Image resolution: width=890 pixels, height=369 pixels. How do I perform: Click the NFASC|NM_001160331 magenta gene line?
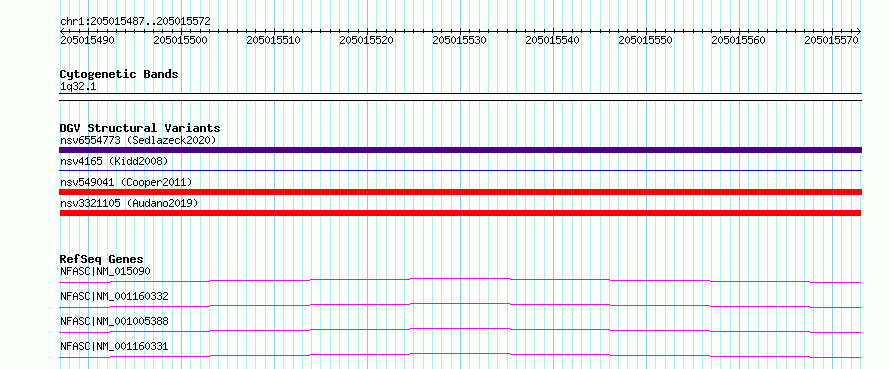pos(460,355)
